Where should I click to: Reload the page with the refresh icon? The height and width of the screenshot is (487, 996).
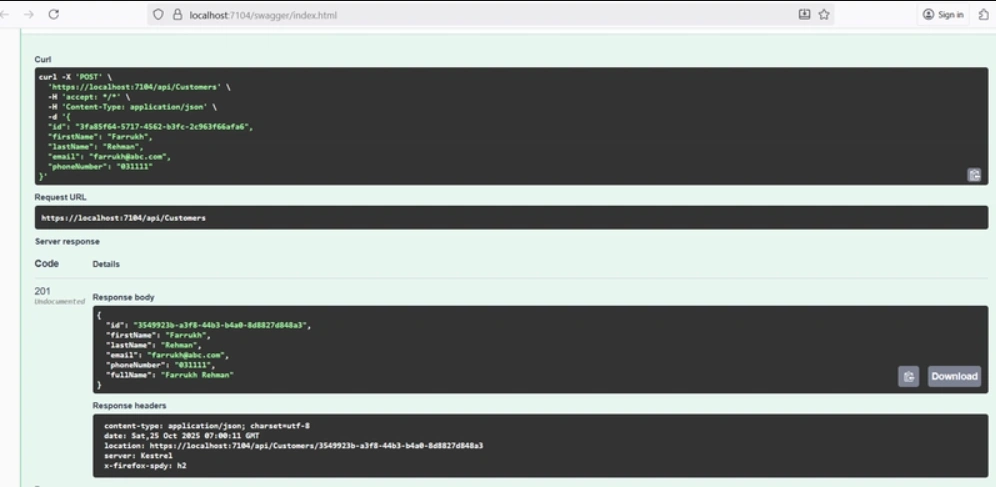53,14
